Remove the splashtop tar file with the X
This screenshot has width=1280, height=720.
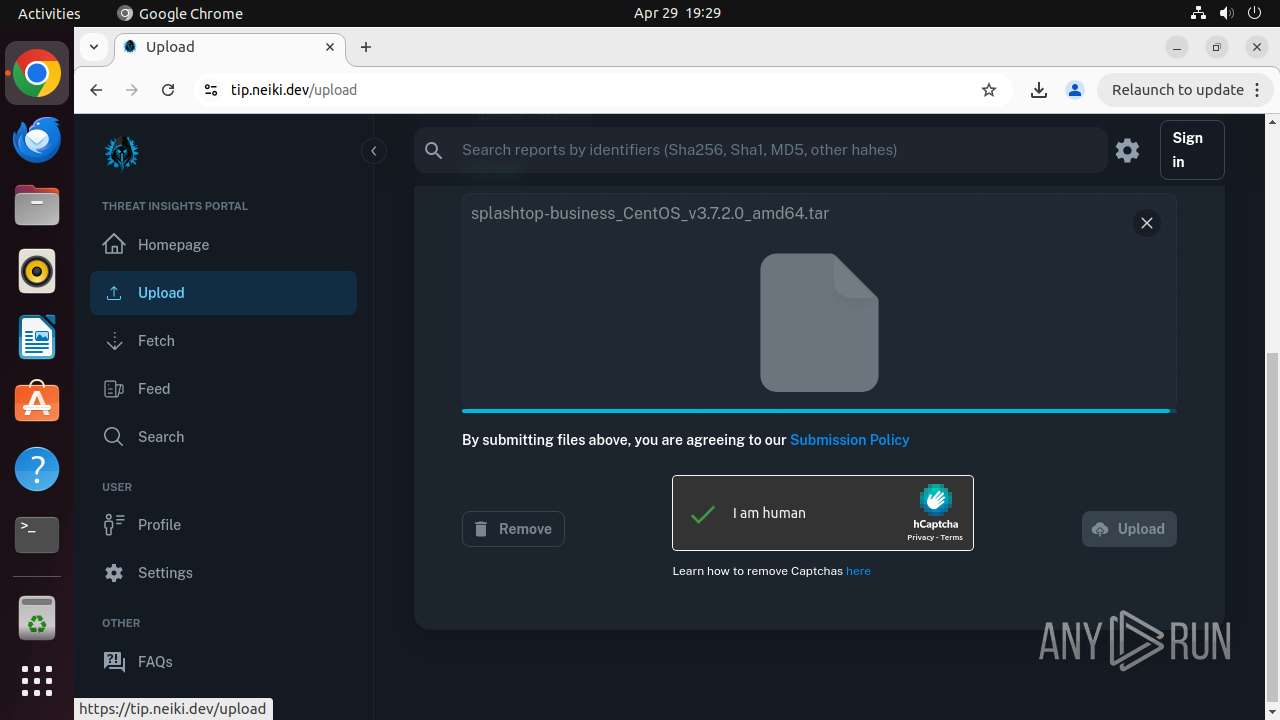pyautogui.click(x=1147, y=223)
